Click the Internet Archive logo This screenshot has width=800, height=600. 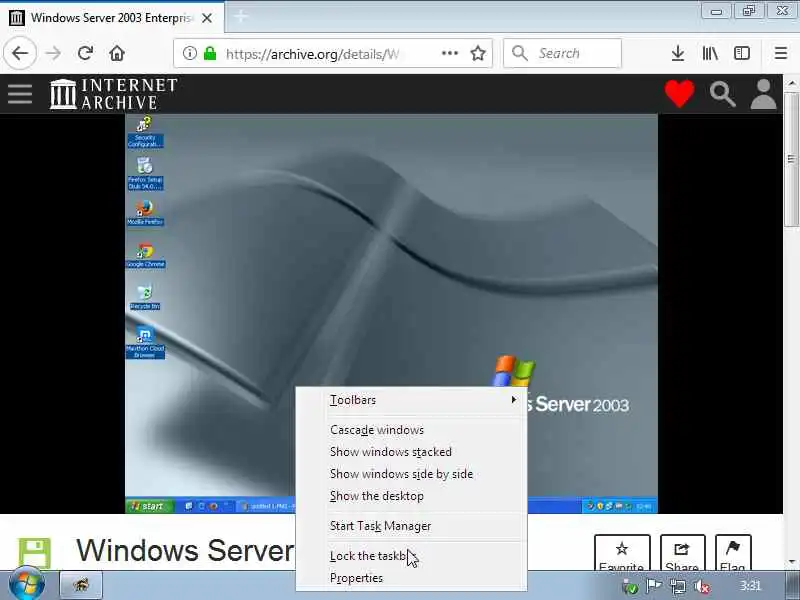tap(114, 94)
